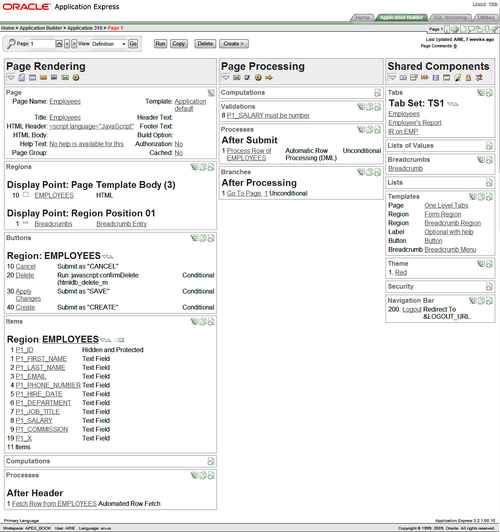The image size is (500, 532).
Task: Click the magnifying glass page finder icon
Action: pos(11,44)
